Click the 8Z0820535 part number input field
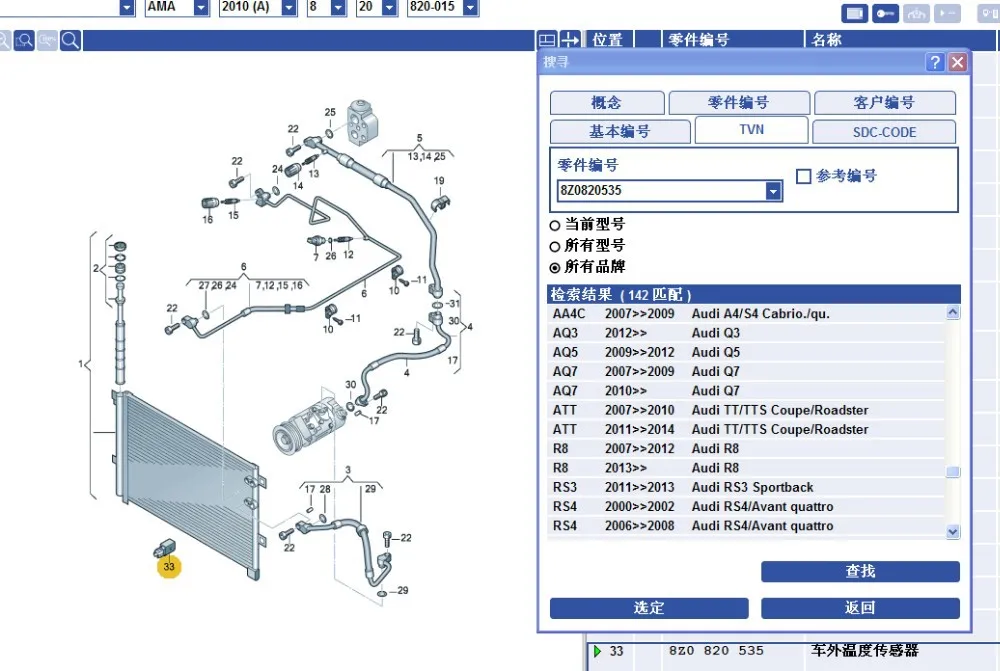 (x=661, y=191)
